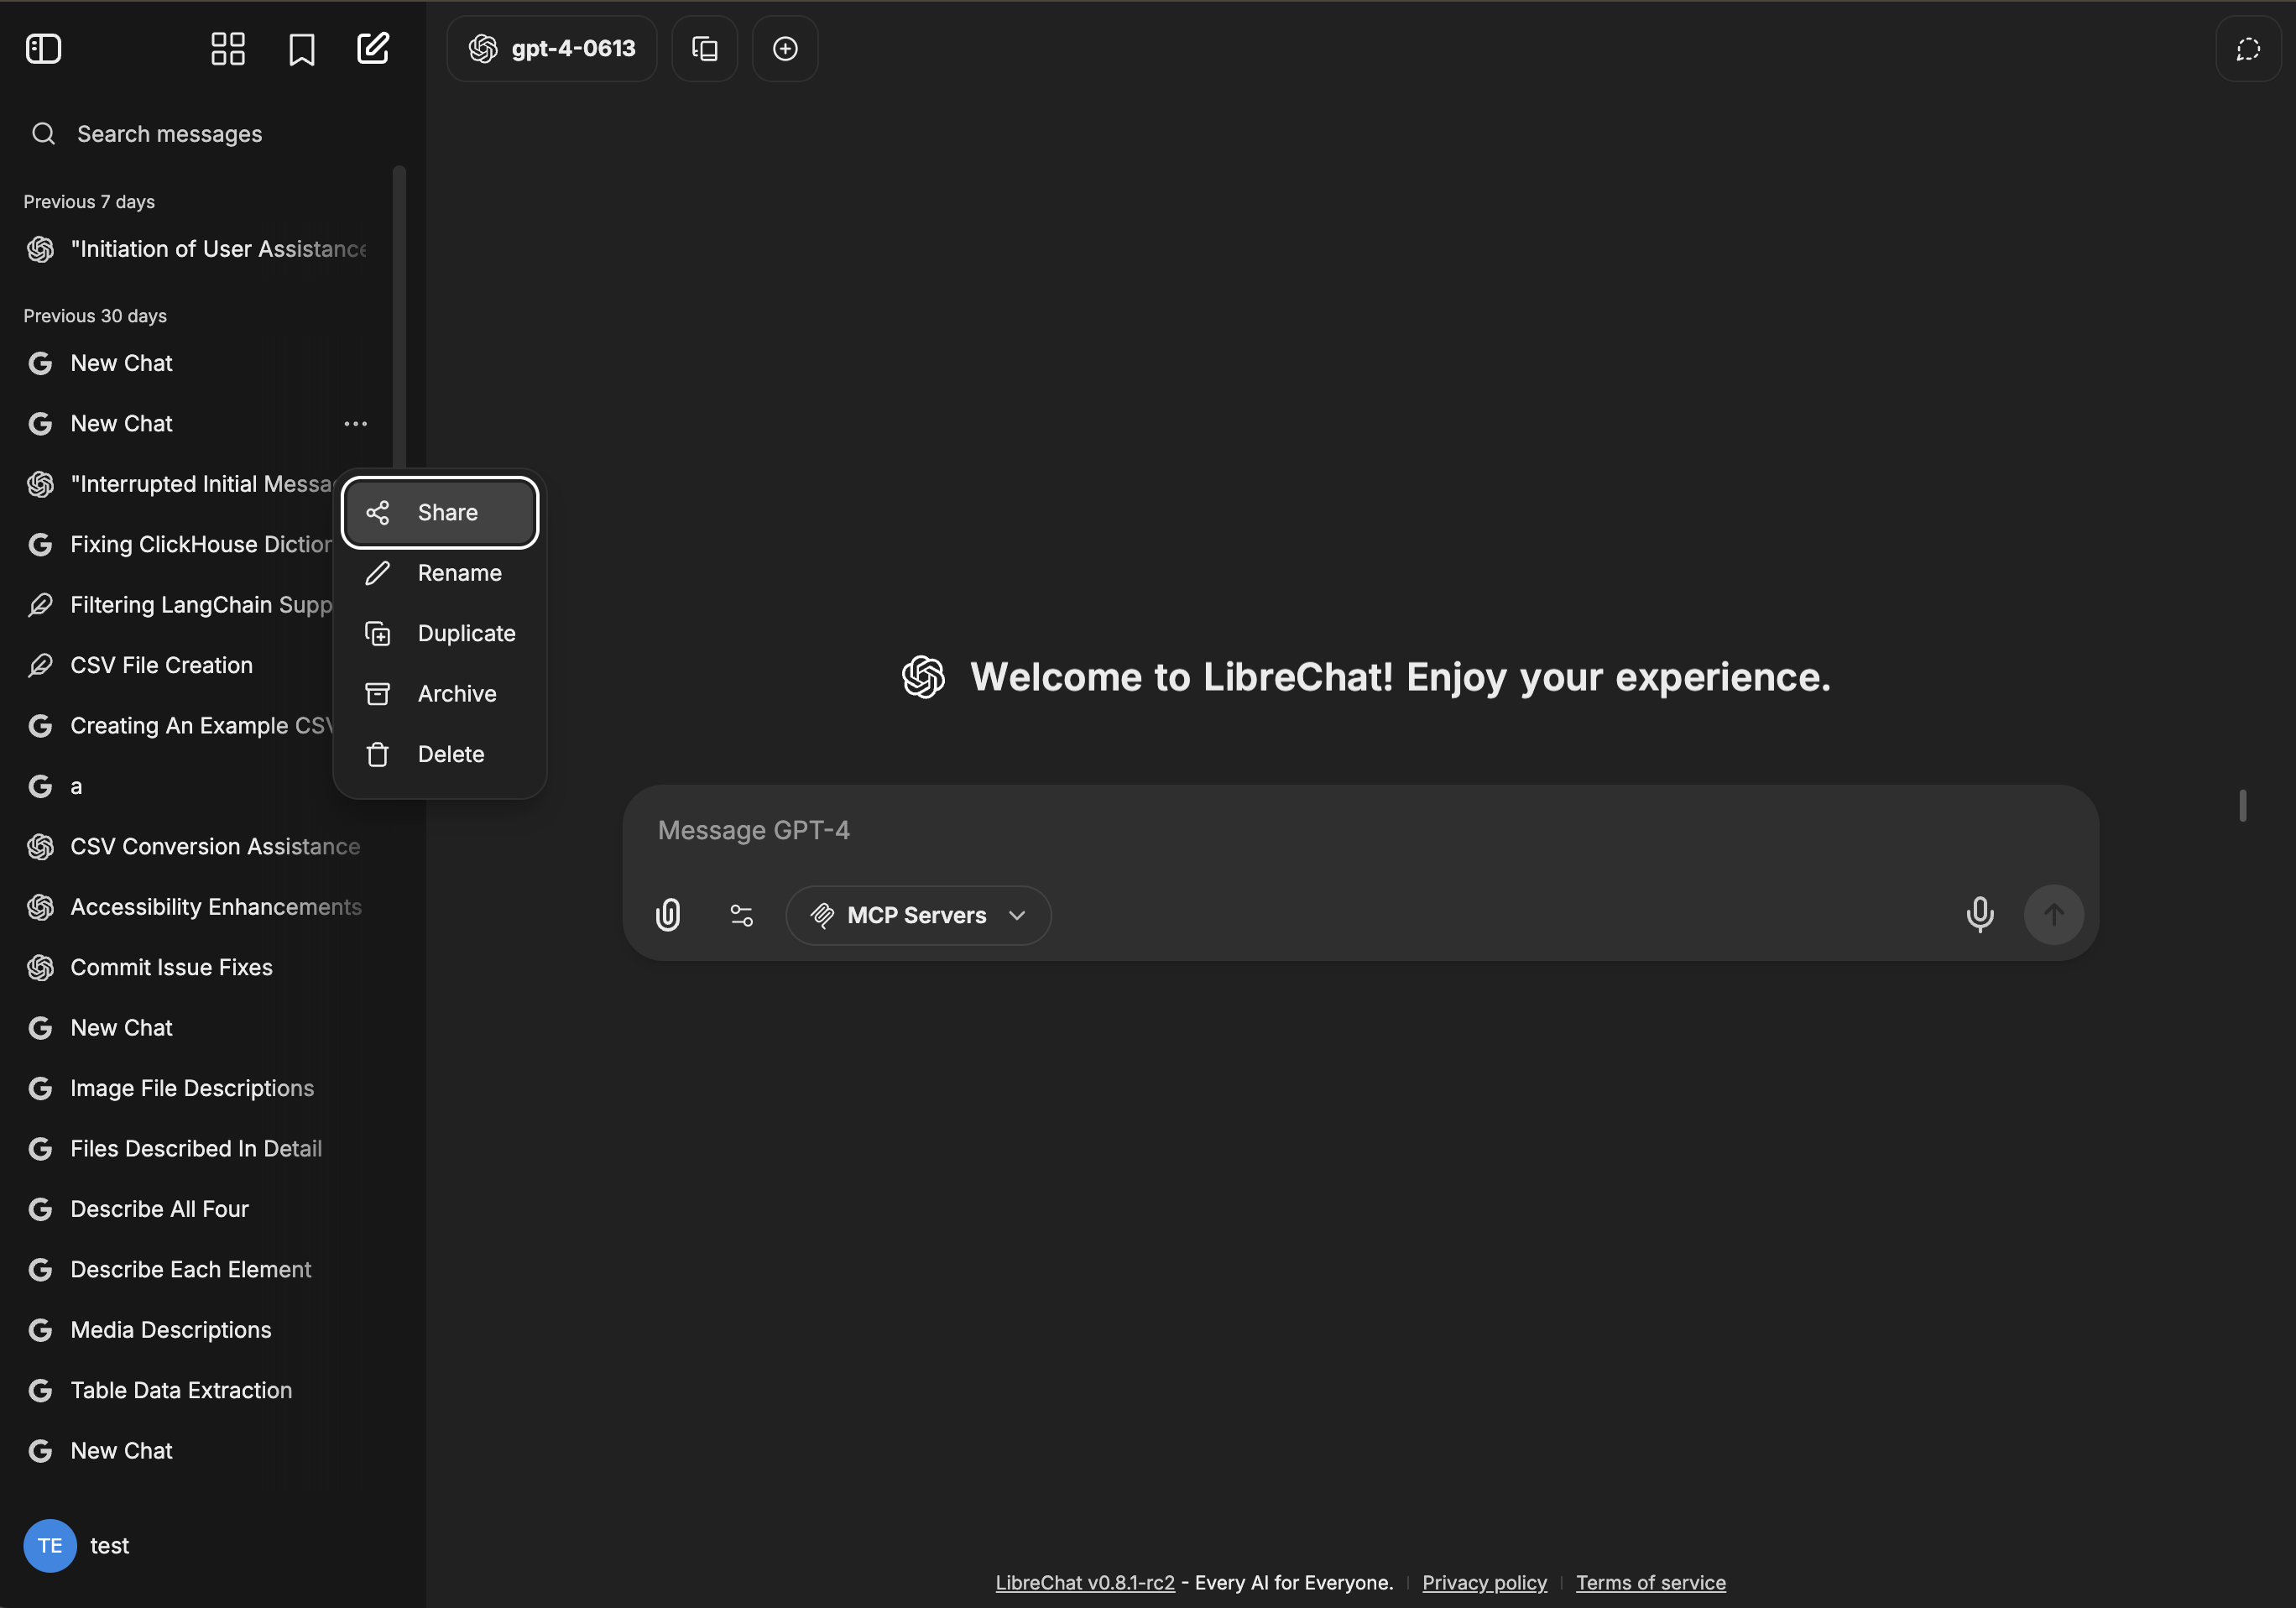Activate voice input with the microphone icon
This screenshot has height=1608, width=2296.
click(1979, 914)
